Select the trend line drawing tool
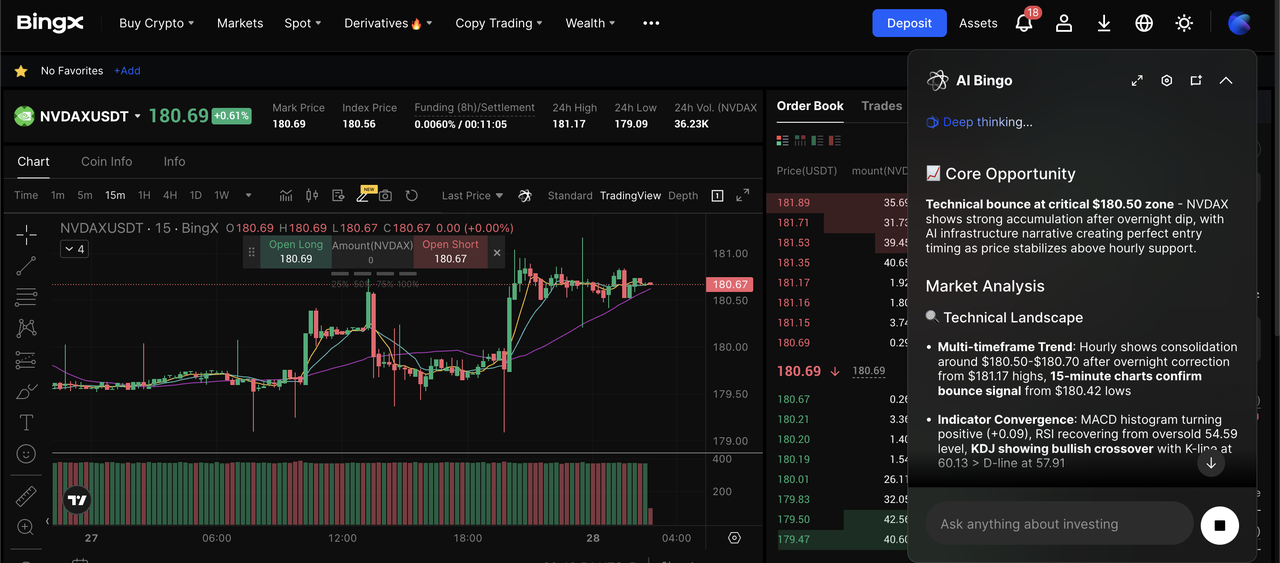Screen dimensions: 1280x563 26,265
